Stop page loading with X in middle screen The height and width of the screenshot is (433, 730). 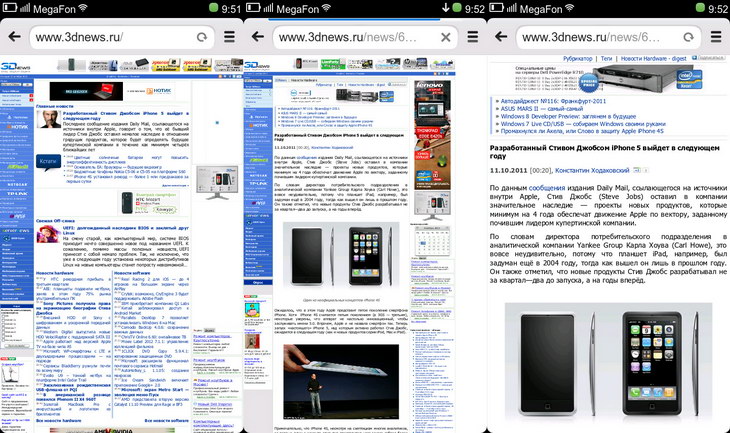(446, 37)
